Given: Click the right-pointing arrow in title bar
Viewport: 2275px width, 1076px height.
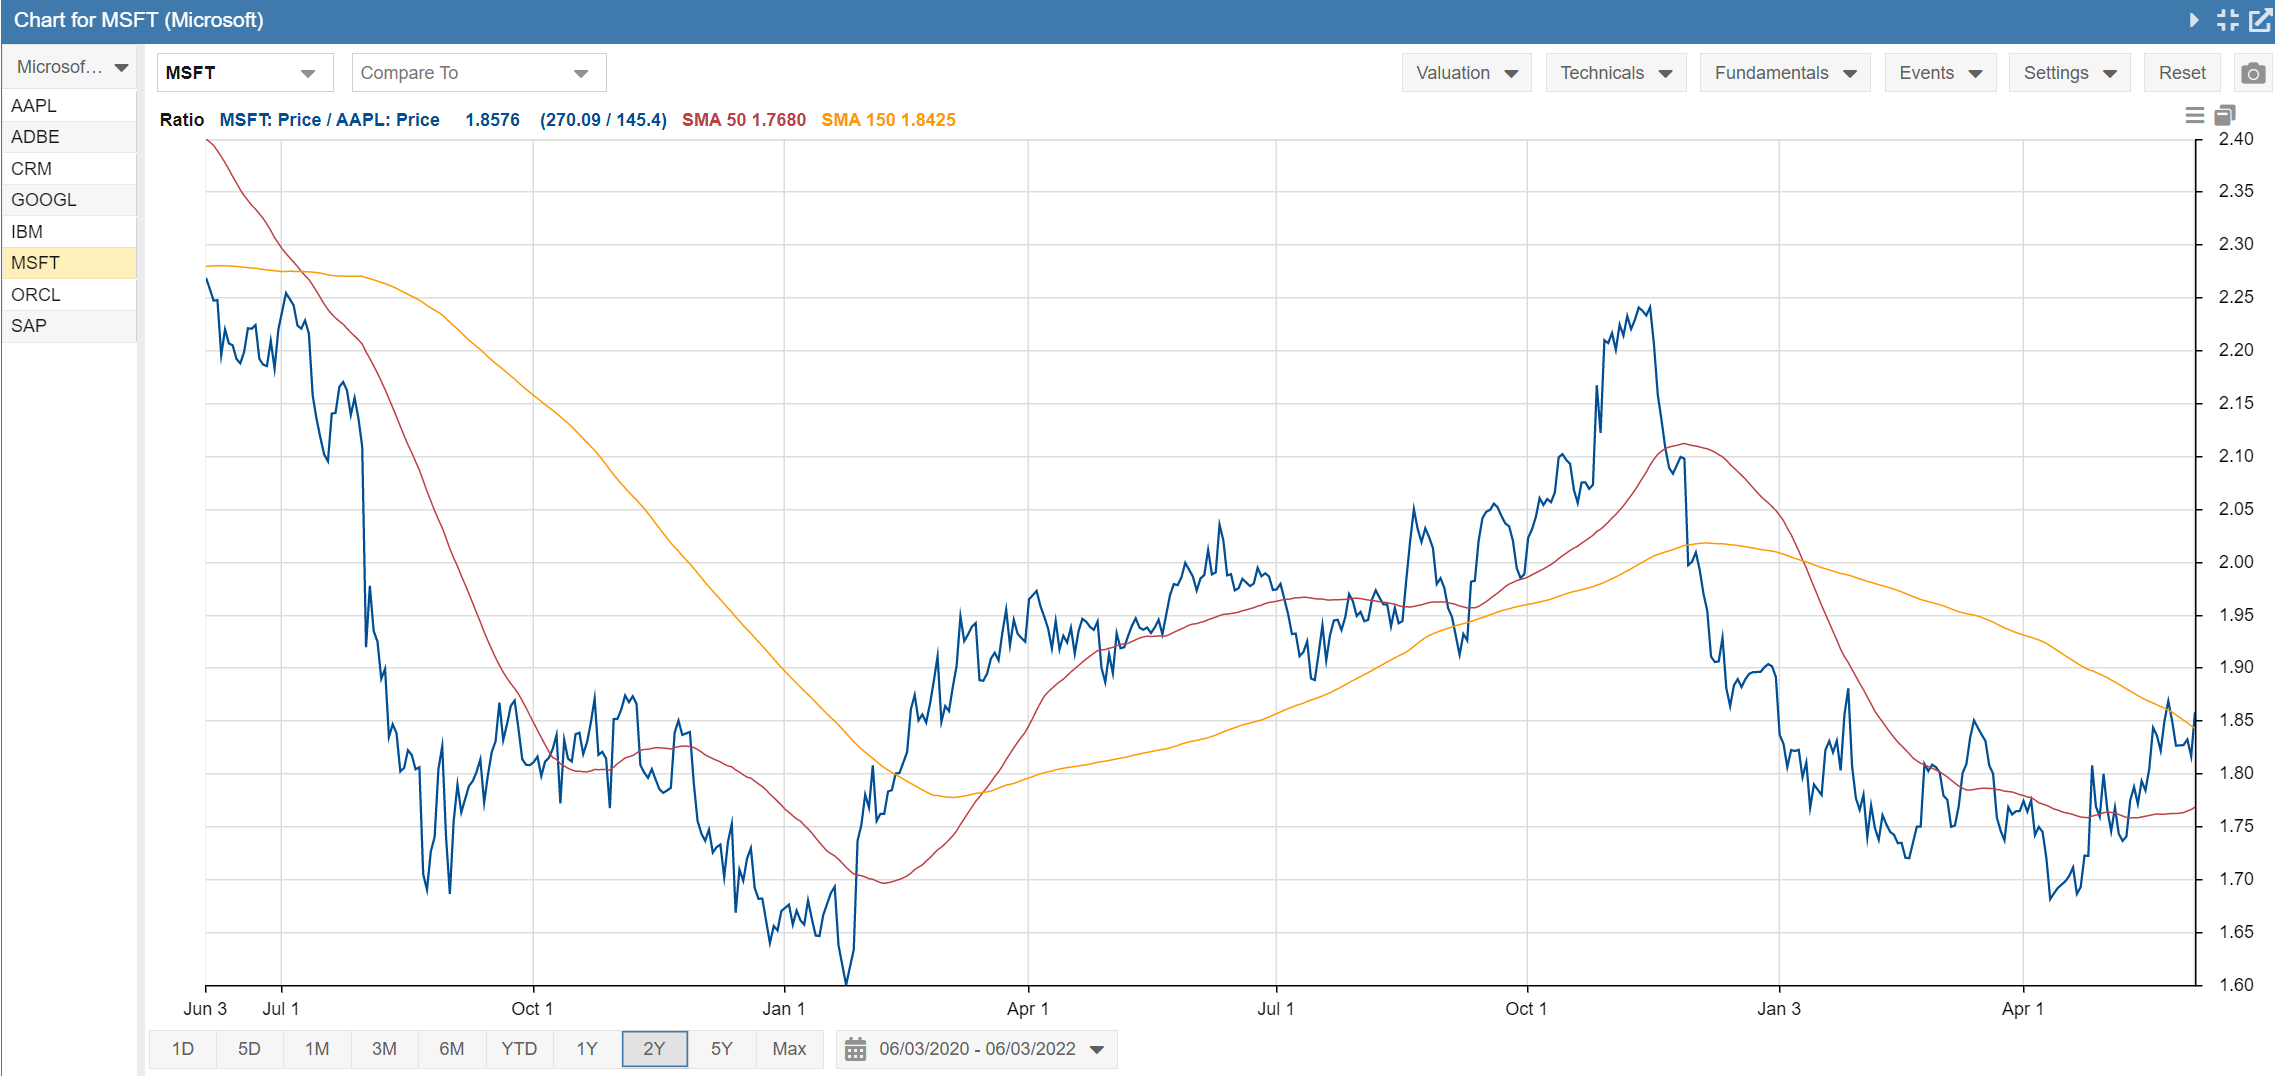Looking at the screenshot, I should 2193,20.
